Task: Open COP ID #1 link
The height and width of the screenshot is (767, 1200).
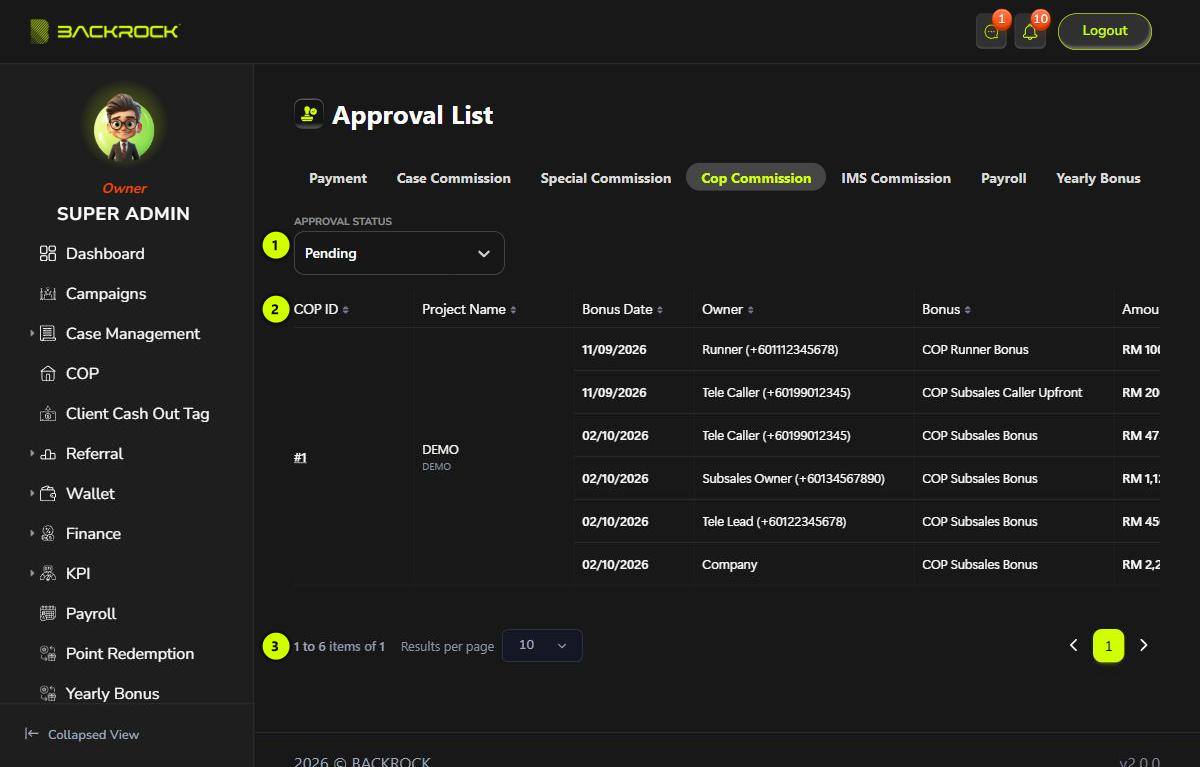Action: coord(300,457)
